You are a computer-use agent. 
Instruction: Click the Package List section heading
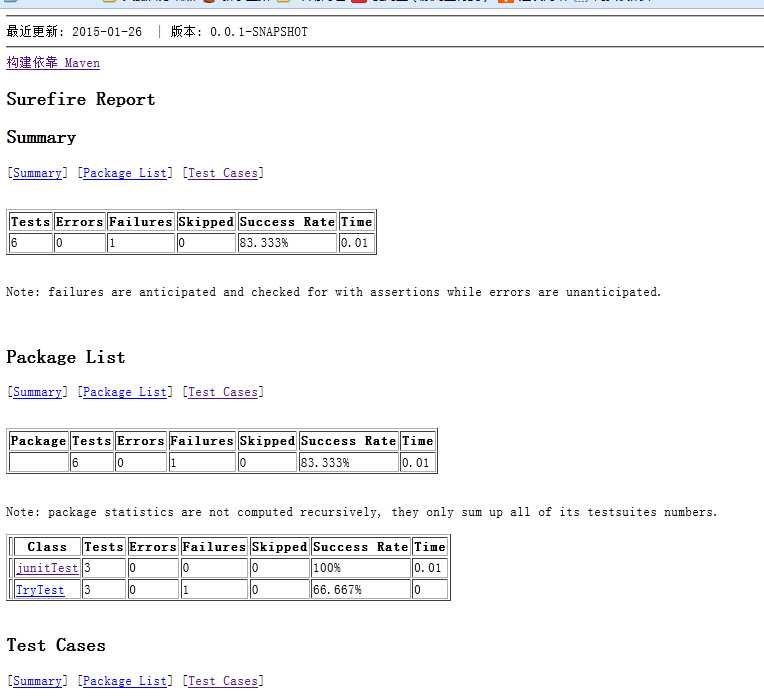point(66,357)
